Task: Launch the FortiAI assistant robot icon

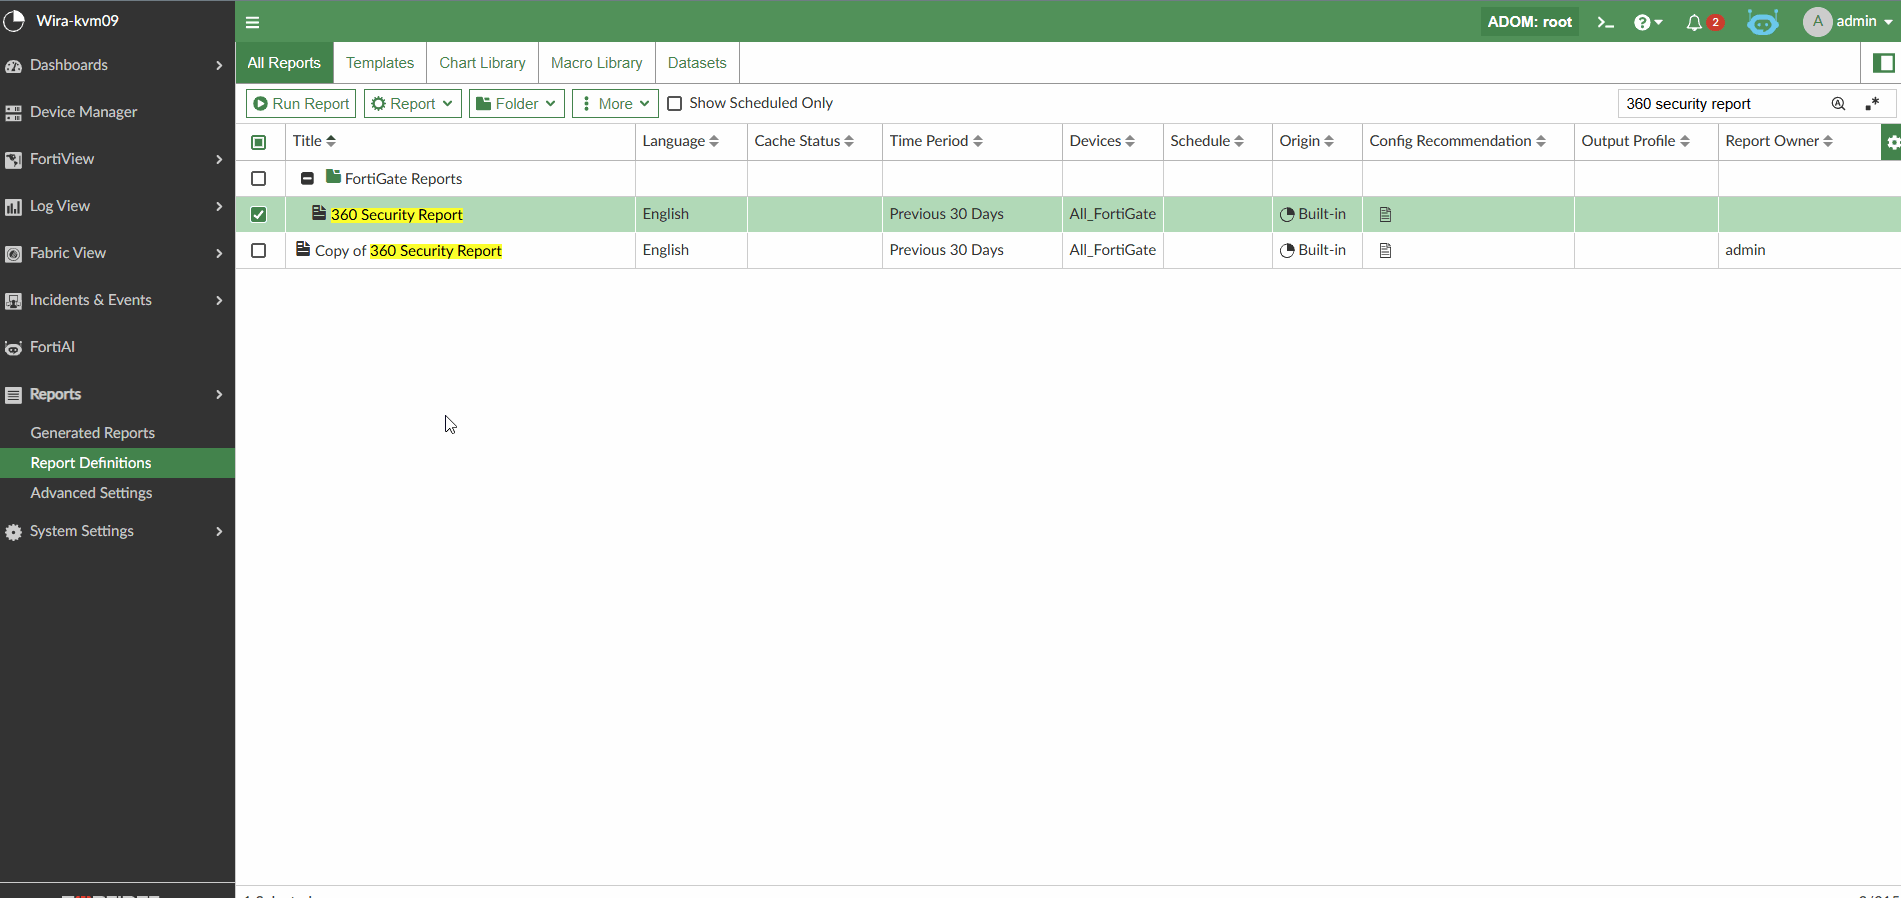Action: [x=1763, y=22]
